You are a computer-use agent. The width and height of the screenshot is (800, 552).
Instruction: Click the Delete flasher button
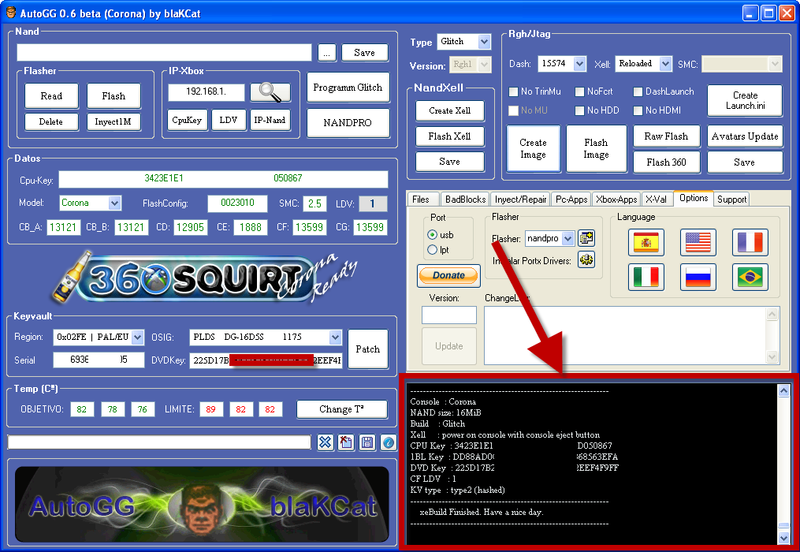coord(52,122)
